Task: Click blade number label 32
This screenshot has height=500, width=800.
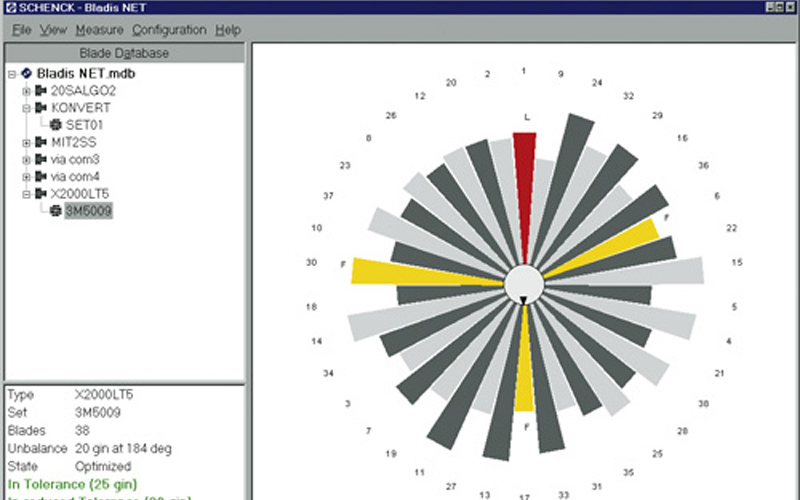Action: [x=629, y=96]
